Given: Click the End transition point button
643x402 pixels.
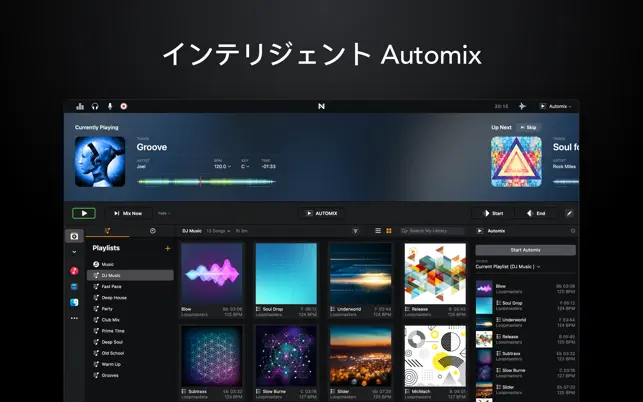Looking at the screenshot, I should click(x=536, y=213).
